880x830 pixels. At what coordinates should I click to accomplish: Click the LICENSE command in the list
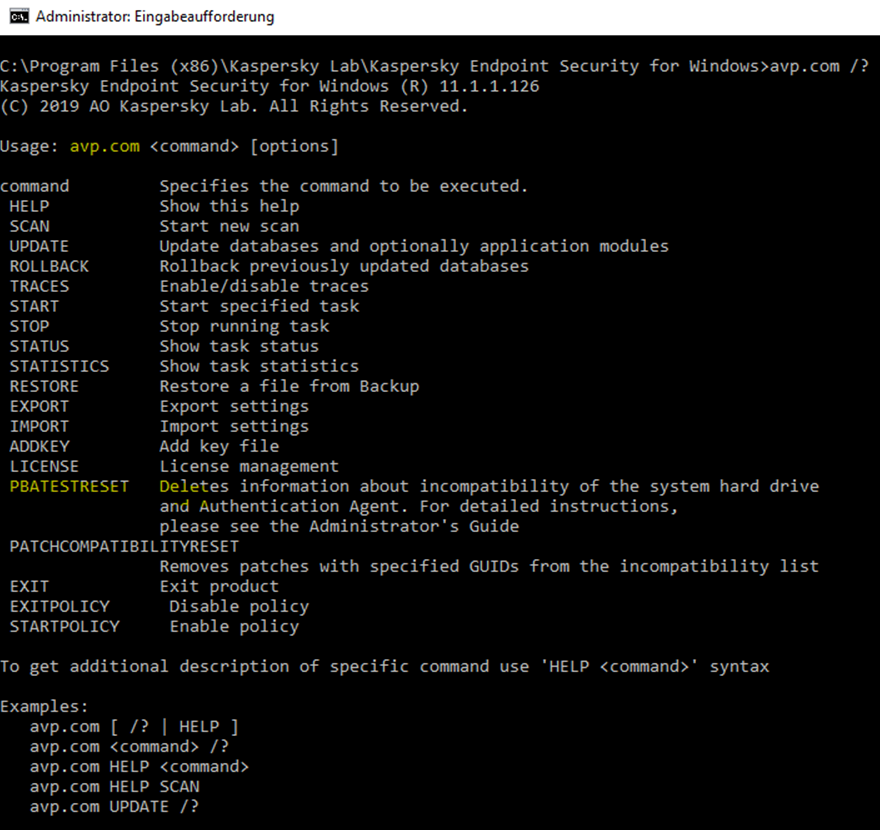44,466
